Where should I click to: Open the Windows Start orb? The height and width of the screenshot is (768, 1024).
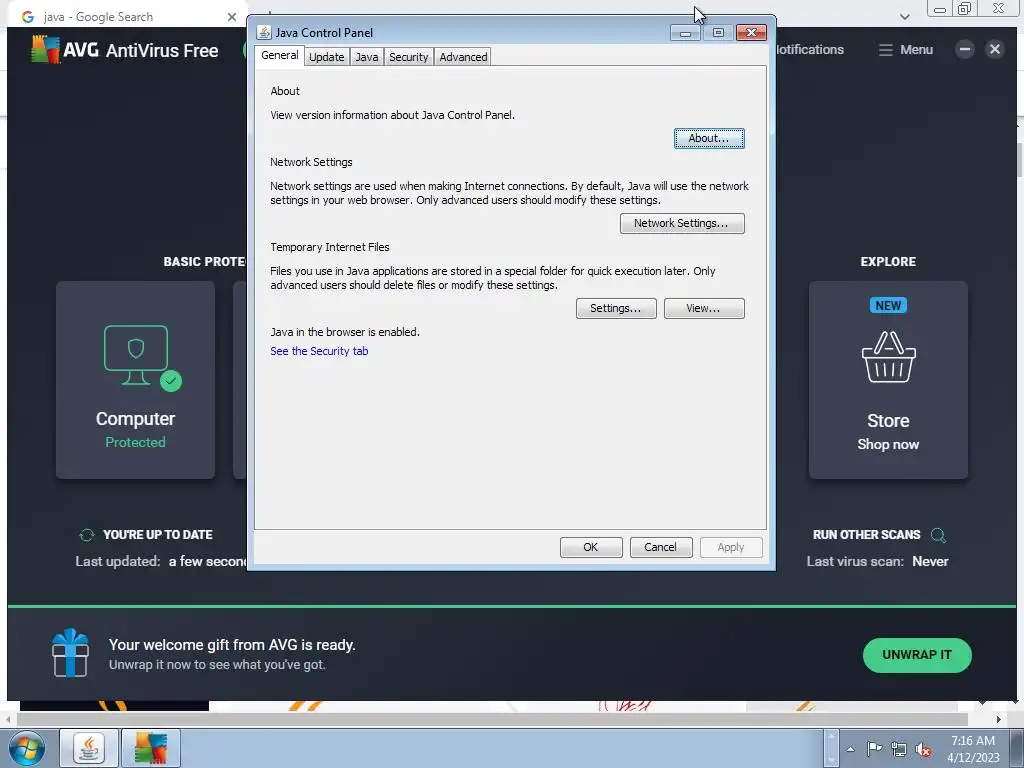pyautogui.click(x=27, y=748)
